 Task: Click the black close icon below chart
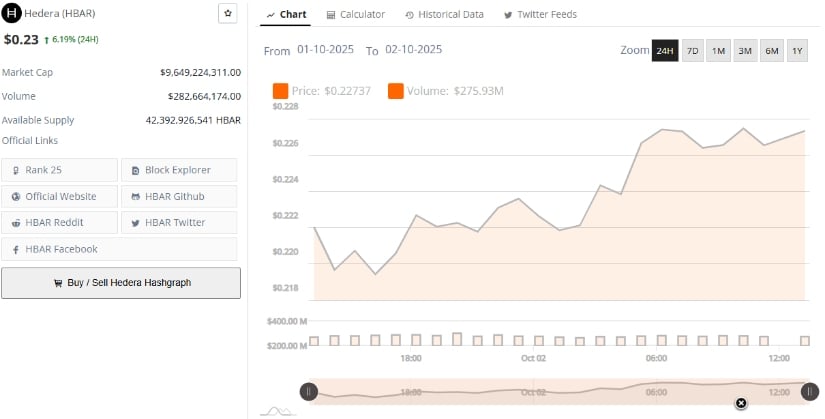pyautogui.click(x=741, y=403)
